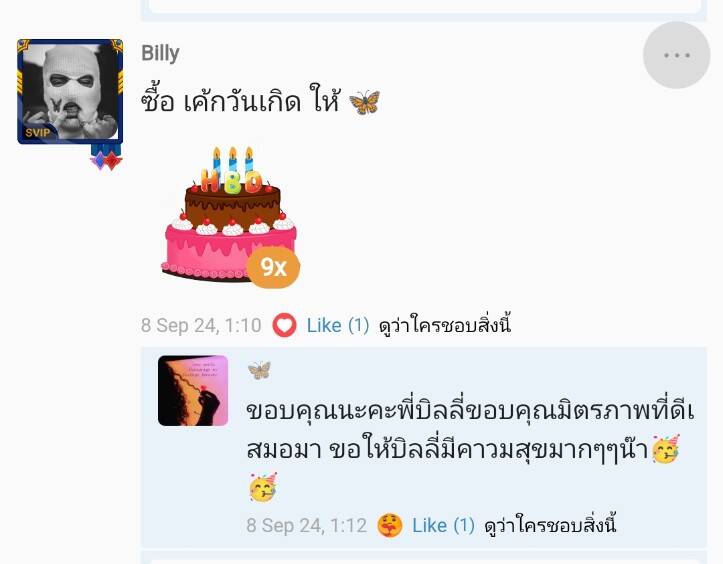Image resolution: width=723 pixels, height=564 pixels.
Task: View who liked Billy's cake post
Action: pyautogui.click(x=444, y=326)
